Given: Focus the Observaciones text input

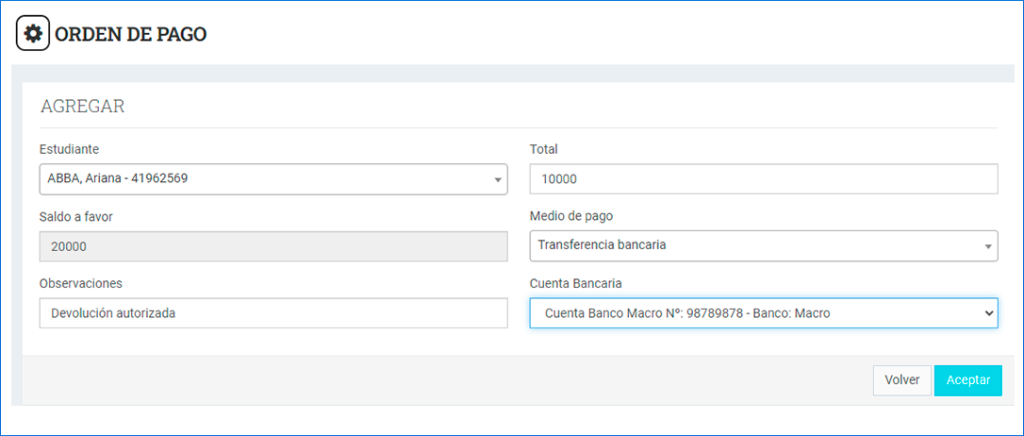Looking at the screenshot, I should click(273, 313).
